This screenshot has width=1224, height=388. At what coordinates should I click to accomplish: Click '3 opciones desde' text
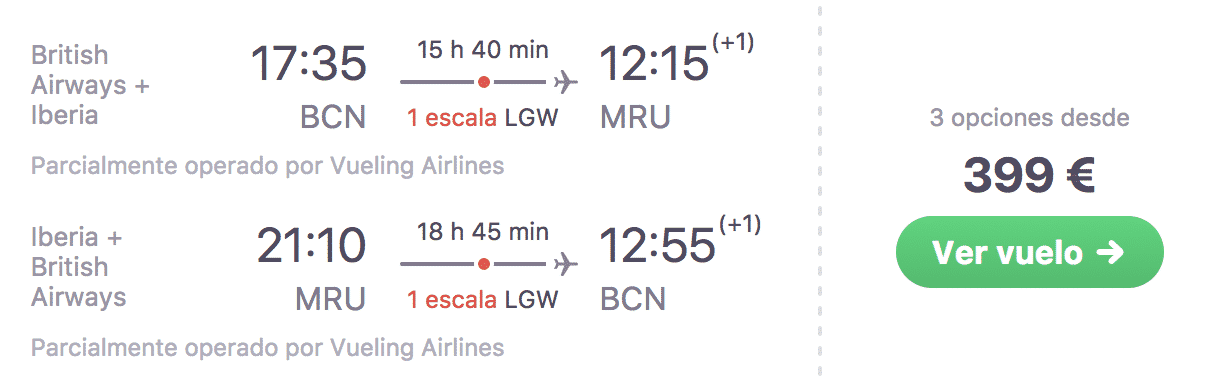pyautogui.click(x=1029, y=118)
